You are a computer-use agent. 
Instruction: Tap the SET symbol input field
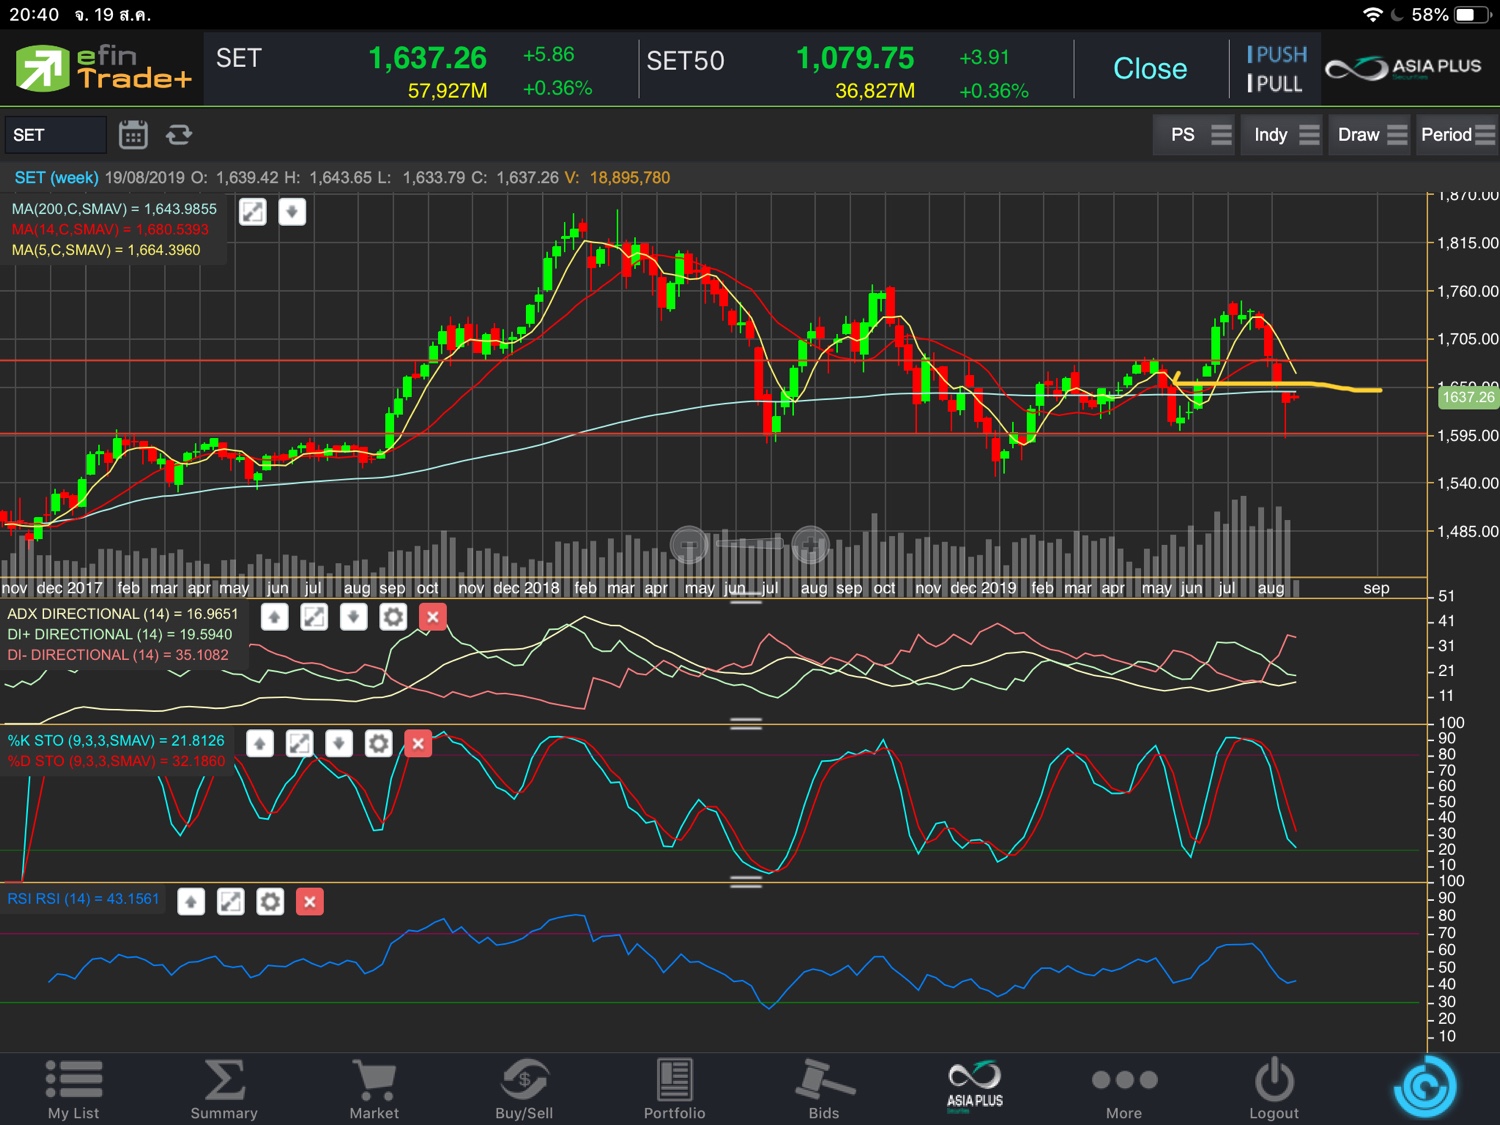click(55, 135)
